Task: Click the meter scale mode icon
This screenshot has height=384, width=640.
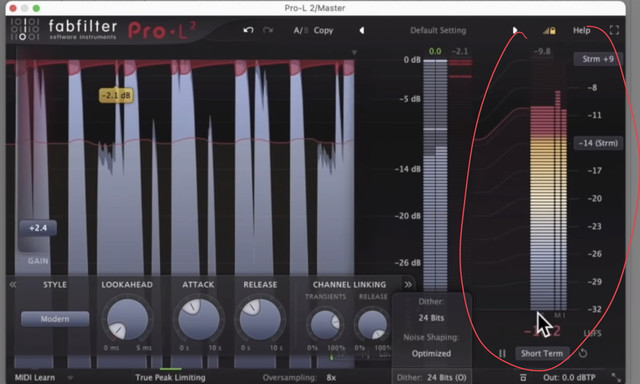Action: point(523,378)
